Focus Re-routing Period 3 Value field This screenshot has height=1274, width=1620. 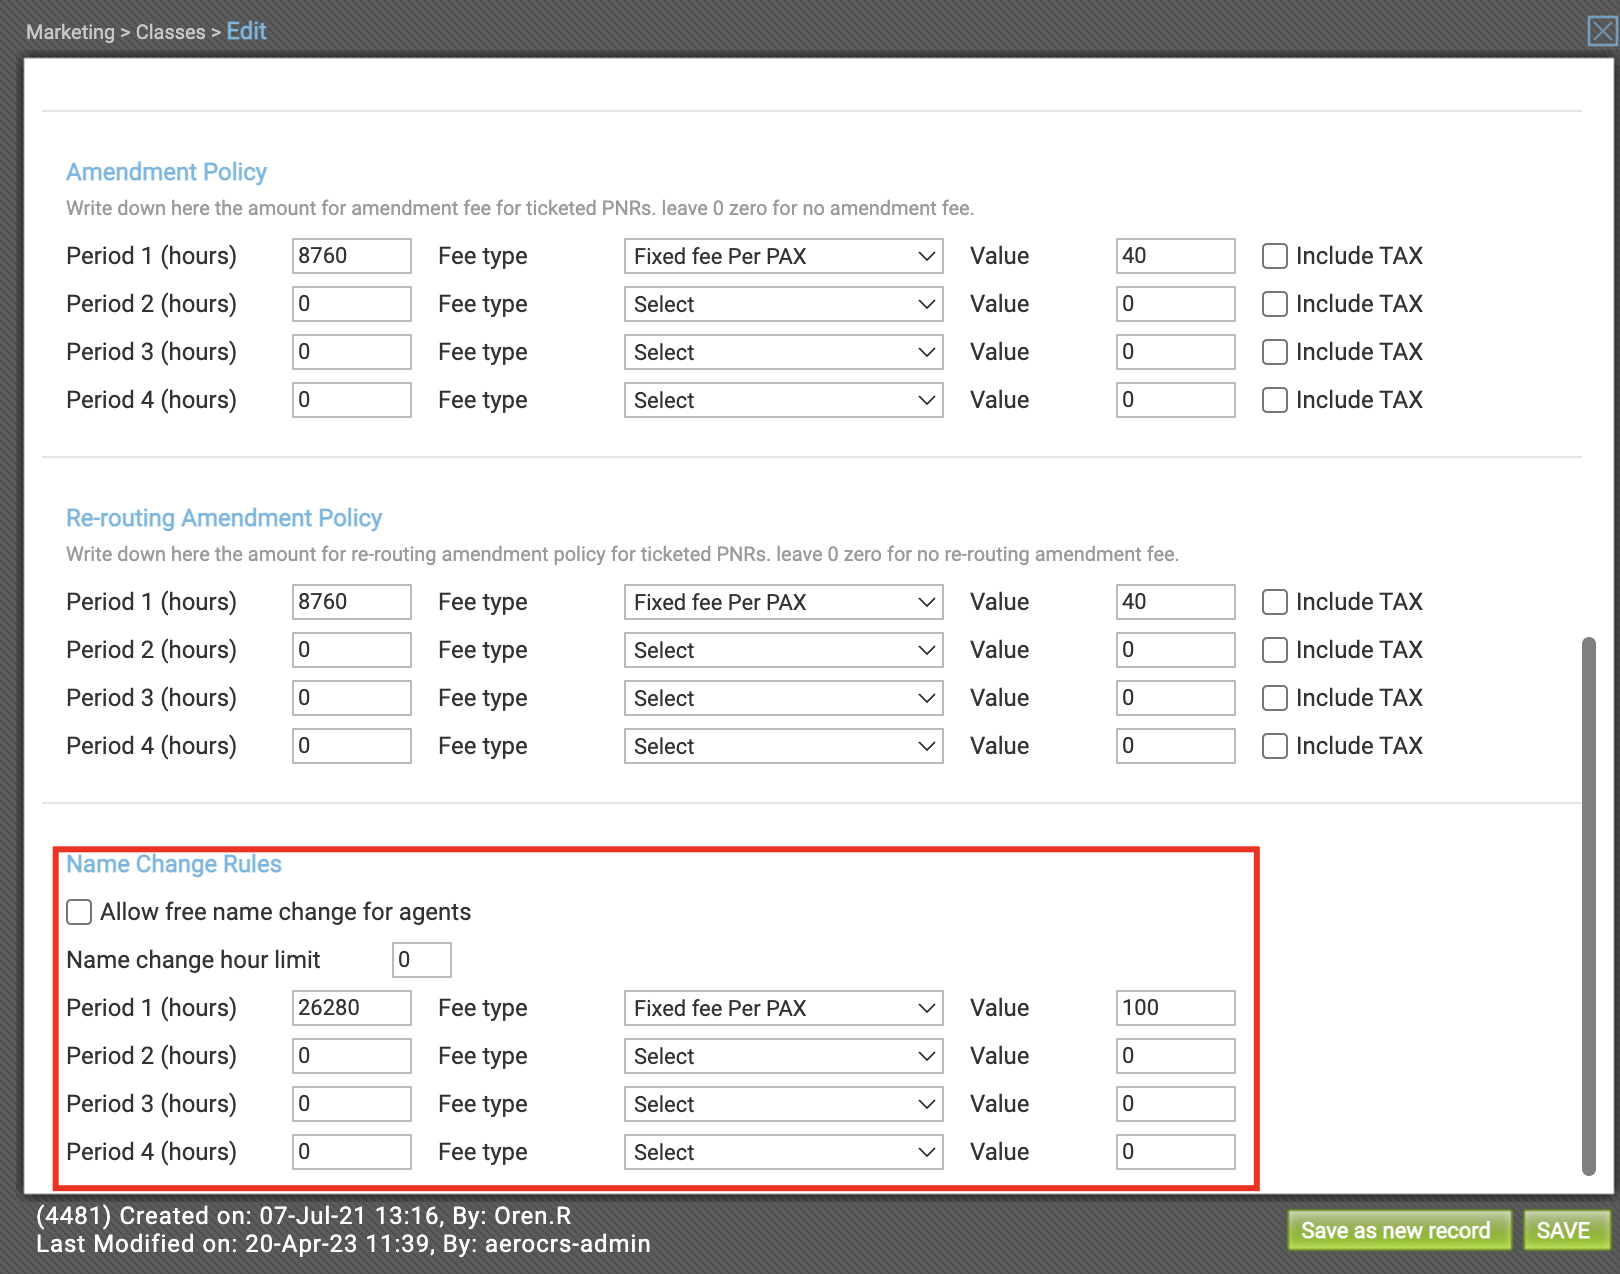tap(1176, 698)
